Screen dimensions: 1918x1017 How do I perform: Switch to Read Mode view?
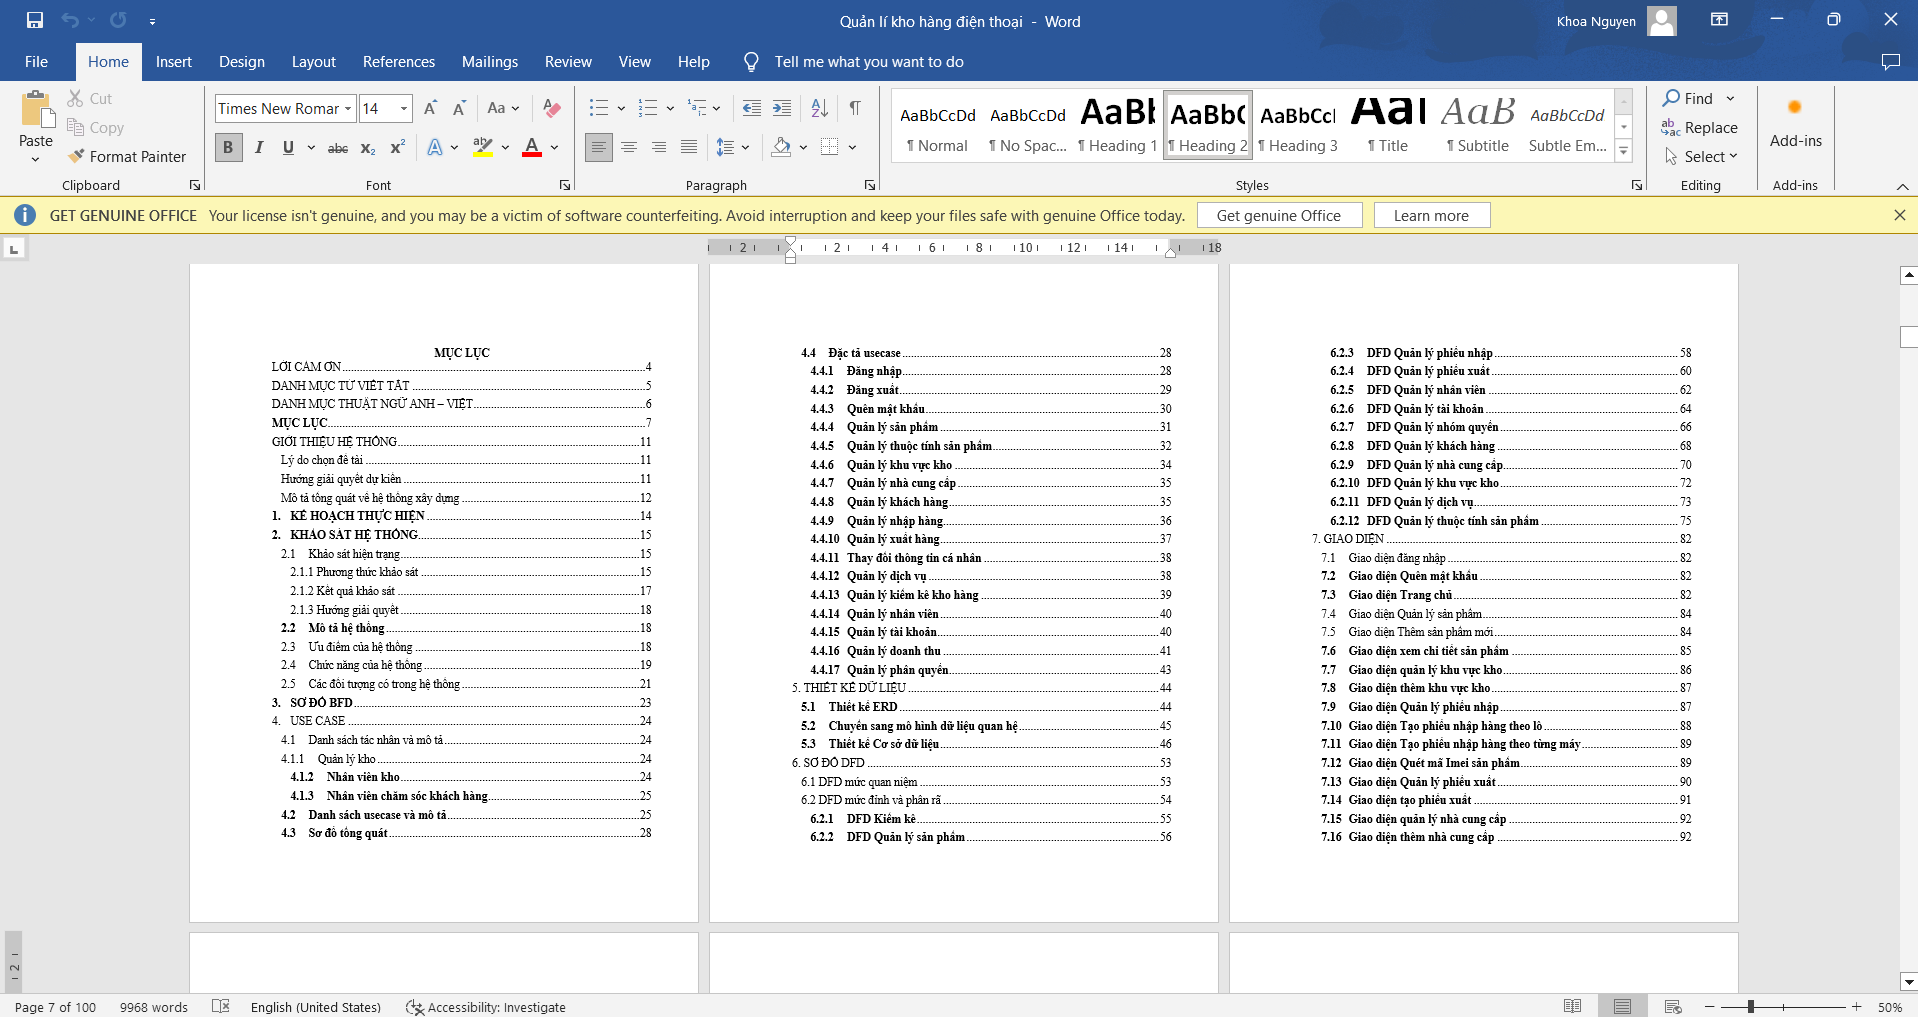pyautogui.click(x=1572, y=1006)
